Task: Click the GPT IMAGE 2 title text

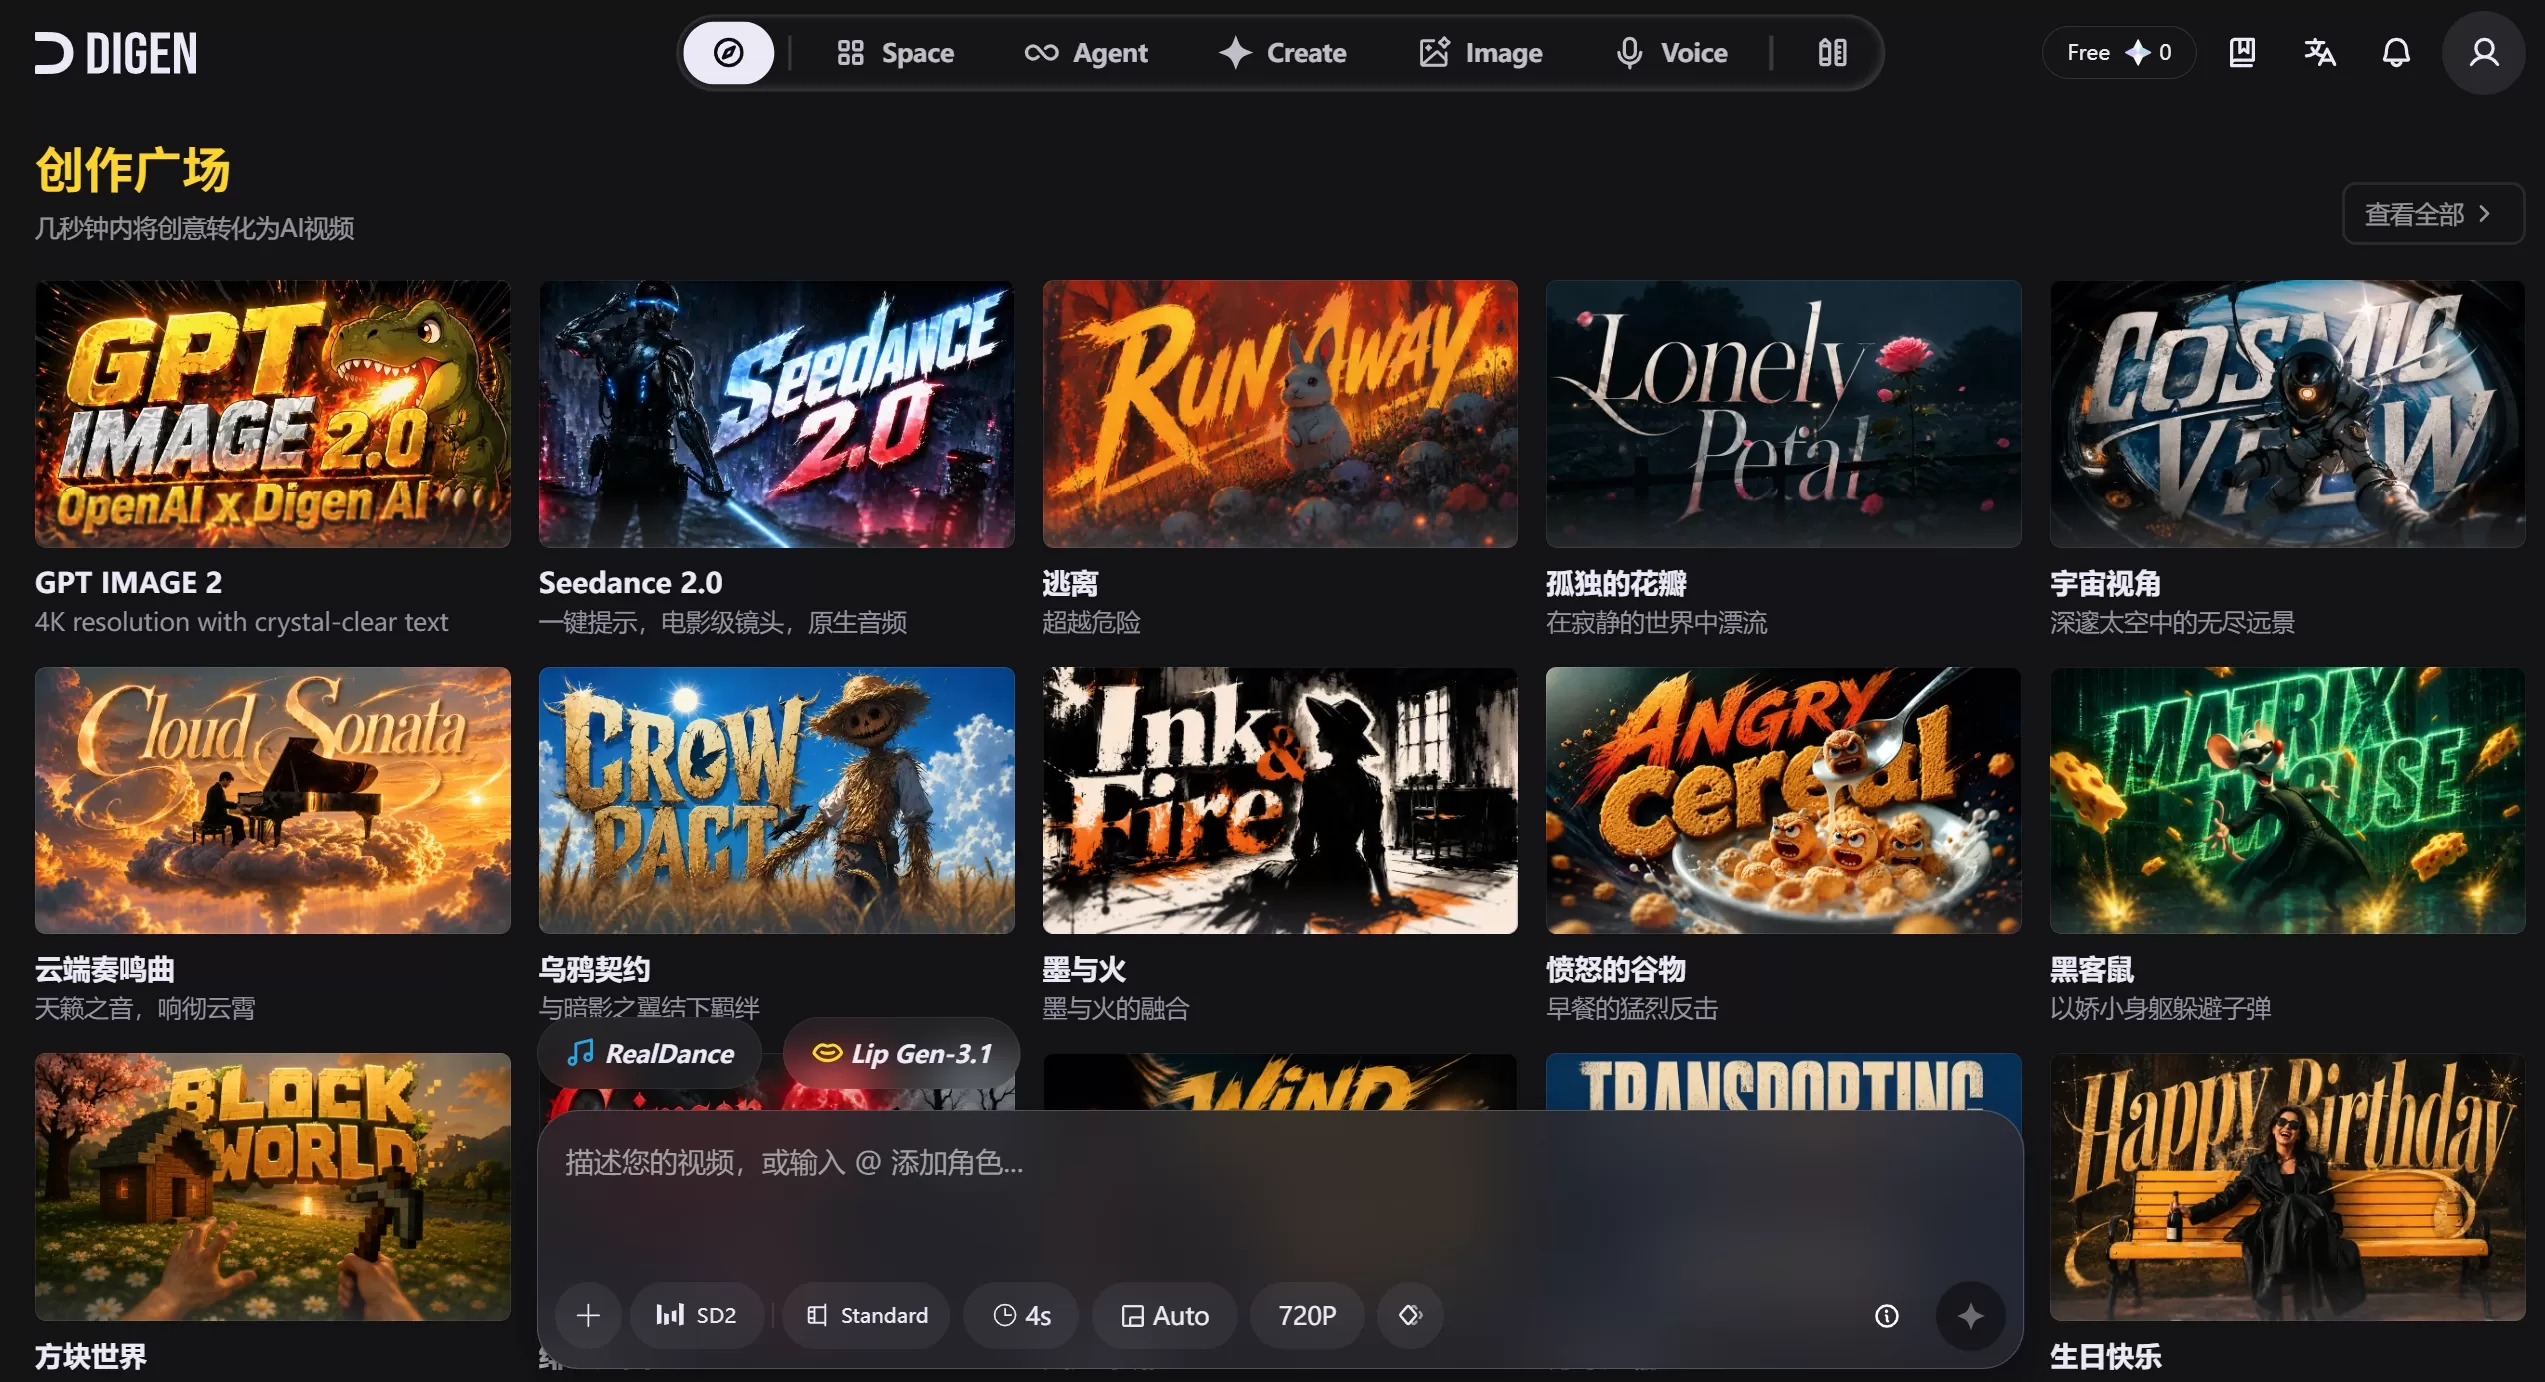Action: pos(128,583)
